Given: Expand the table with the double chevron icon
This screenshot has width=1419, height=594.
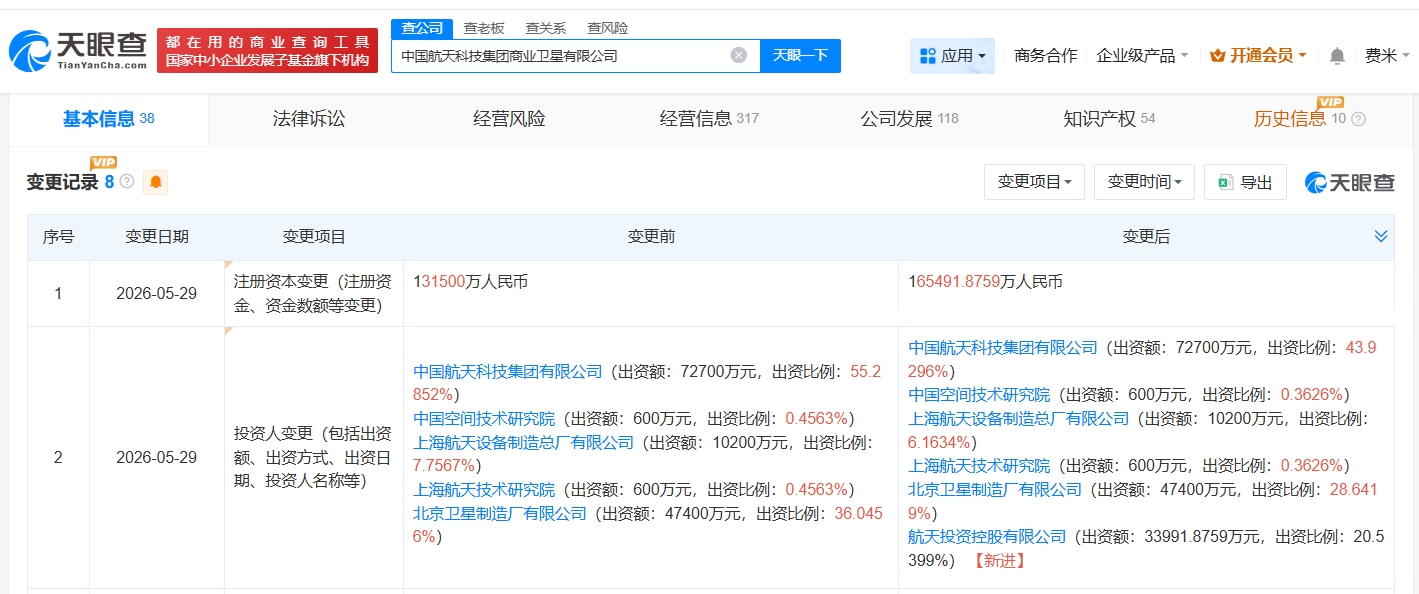Looking at the screenshot, I should [x=1381, y=237].
